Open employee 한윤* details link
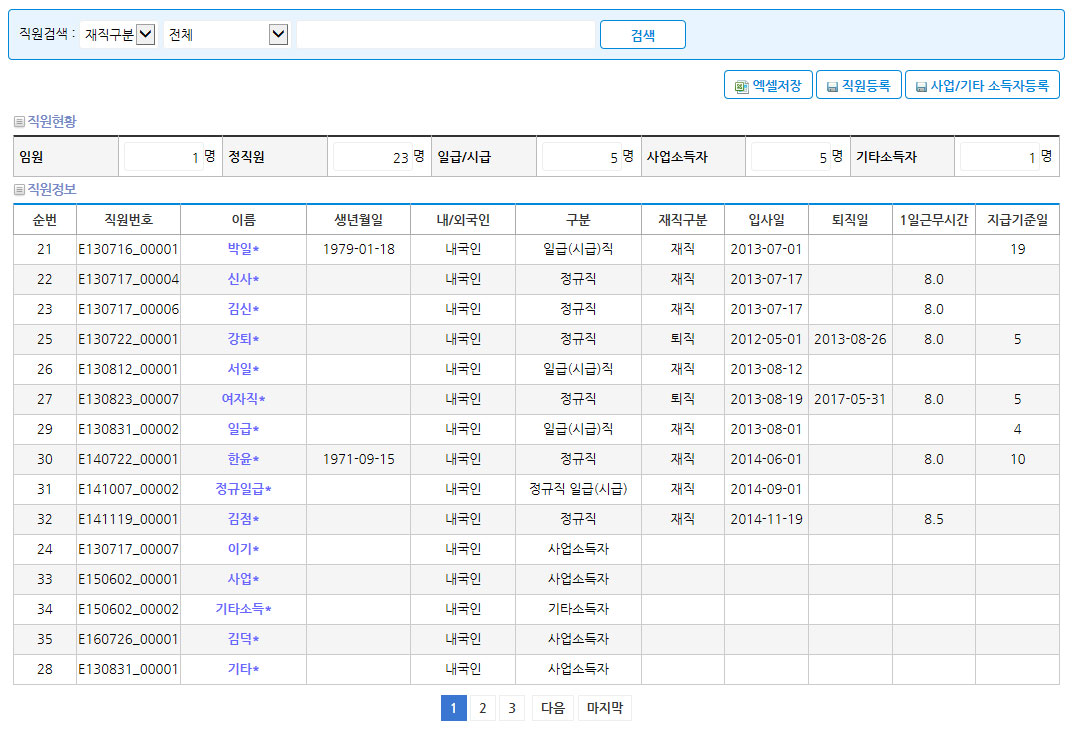1072x735 pixels. click(243, 459)
